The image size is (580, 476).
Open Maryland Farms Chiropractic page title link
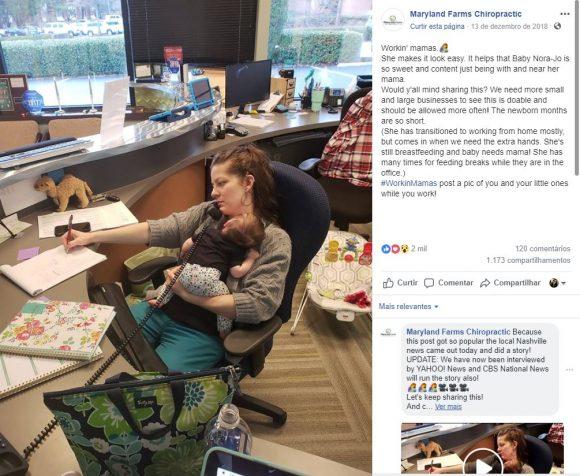tap(466, 14)
